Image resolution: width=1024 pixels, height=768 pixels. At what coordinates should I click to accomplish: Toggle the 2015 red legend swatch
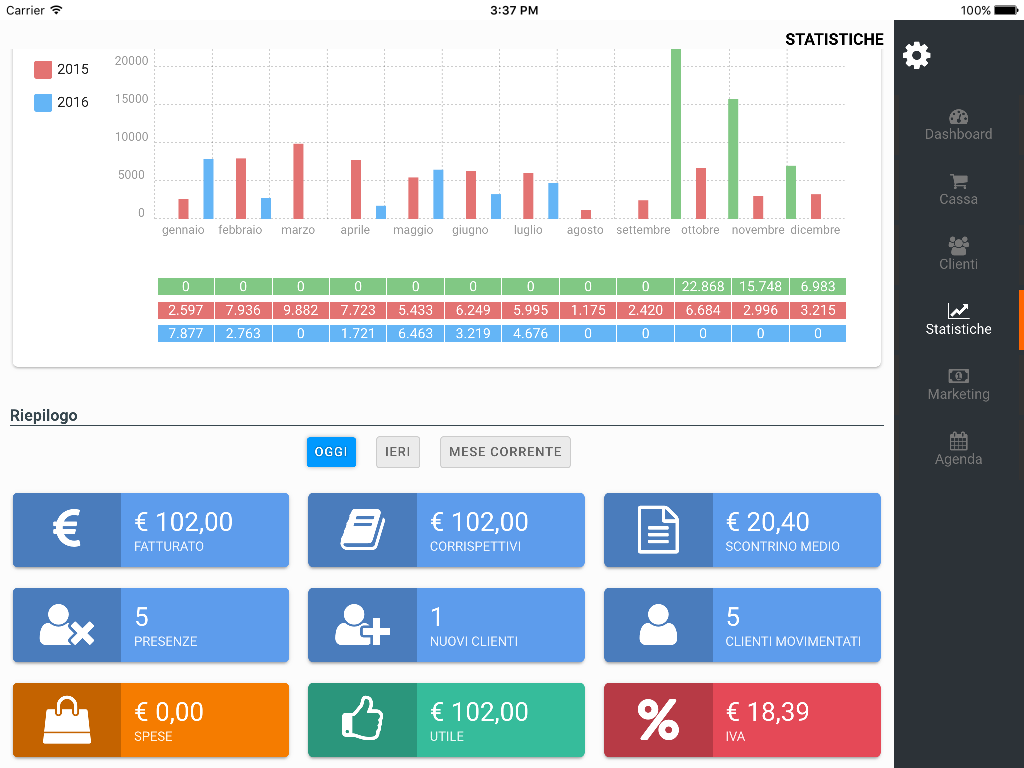click(43, 69)
